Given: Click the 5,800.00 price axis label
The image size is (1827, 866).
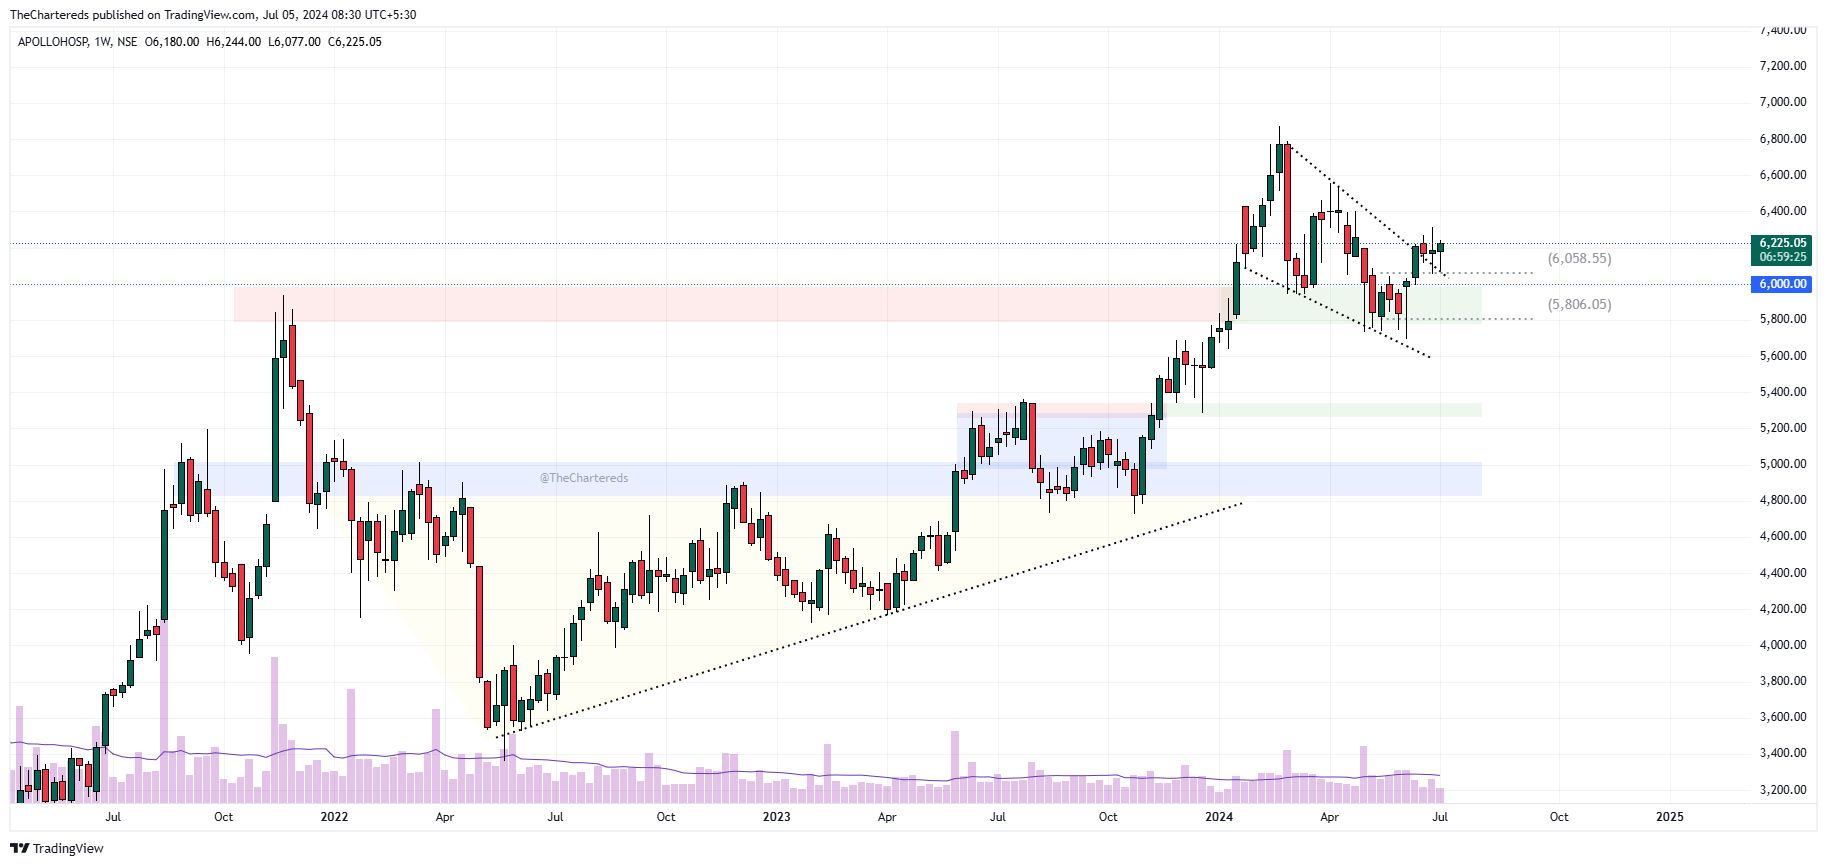Looking at the screenshot, I should pos(1783,319).
